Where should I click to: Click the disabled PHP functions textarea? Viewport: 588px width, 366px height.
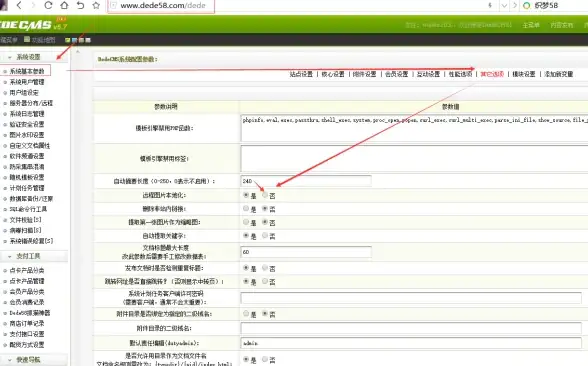414,128
